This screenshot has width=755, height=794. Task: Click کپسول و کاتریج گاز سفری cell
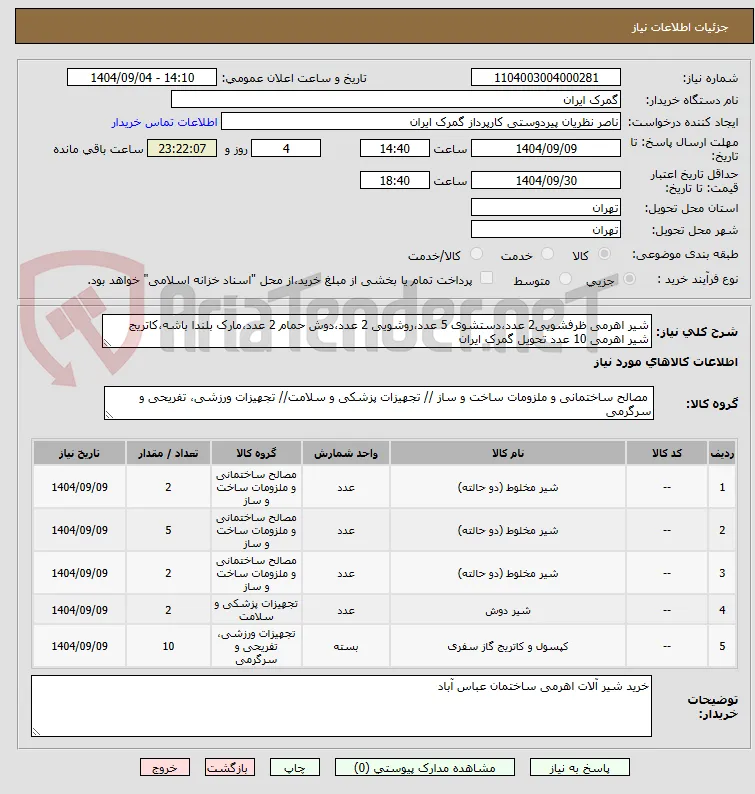507,646
